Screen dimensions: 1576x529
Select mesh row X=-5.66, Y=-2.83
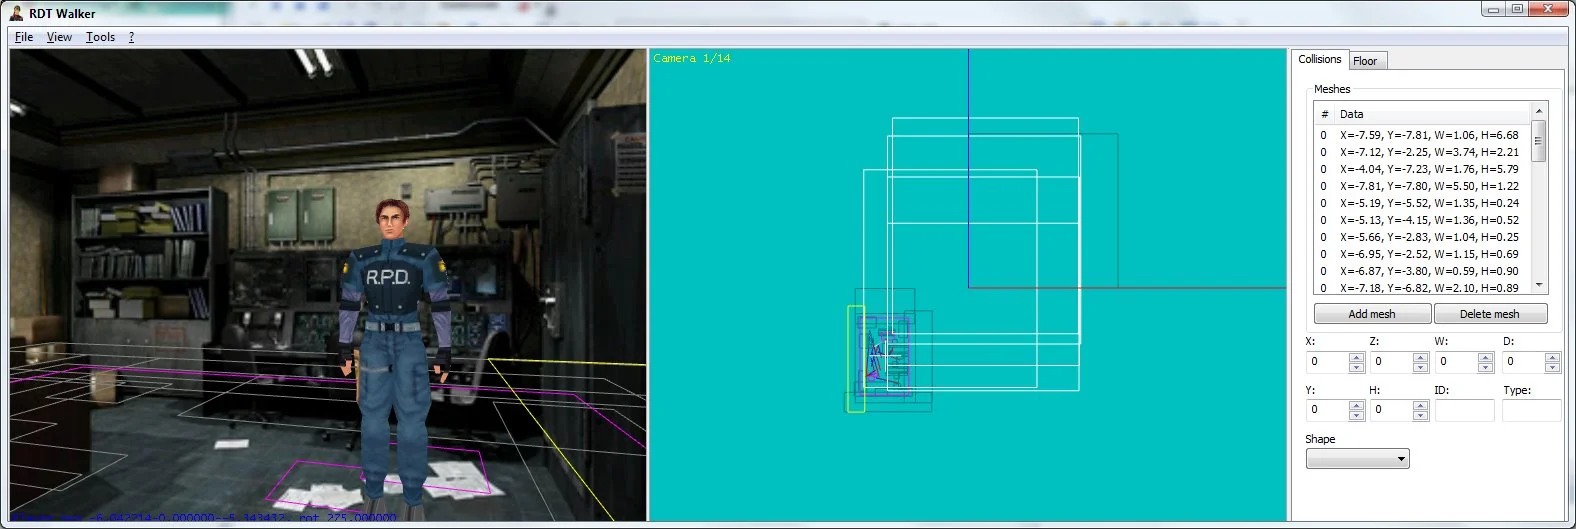coord(1423,237)
